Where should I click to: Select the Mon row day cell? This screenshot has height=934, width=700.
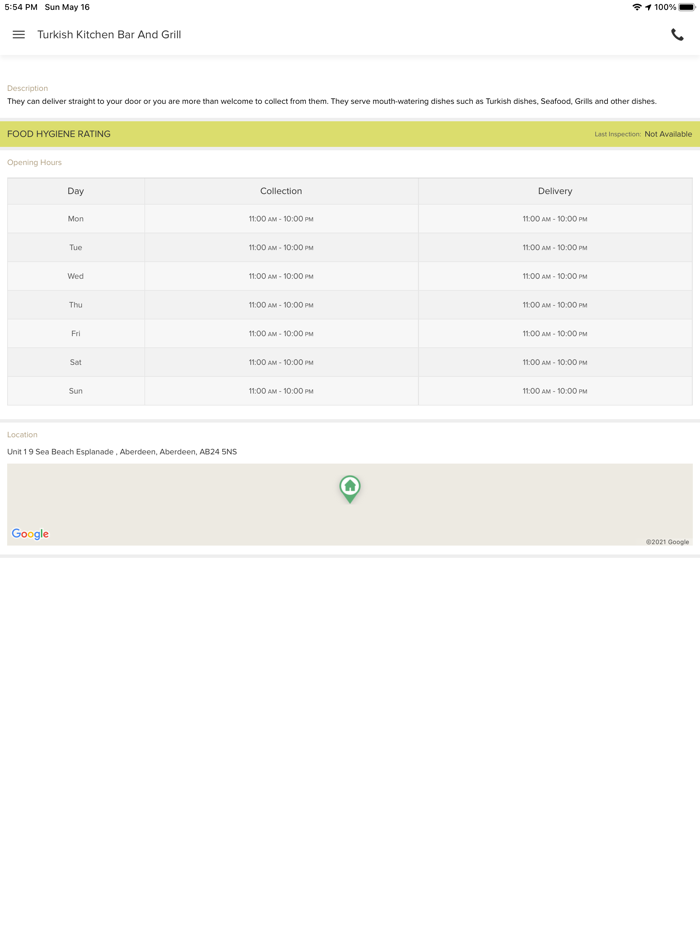(76, 219)
